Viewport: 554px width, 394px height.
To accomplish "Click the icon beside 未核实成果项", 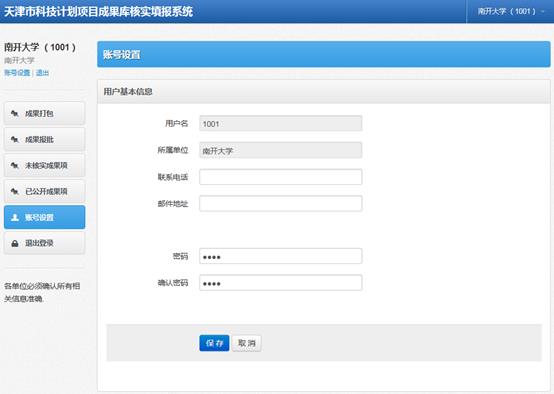I will click(14, 165).
